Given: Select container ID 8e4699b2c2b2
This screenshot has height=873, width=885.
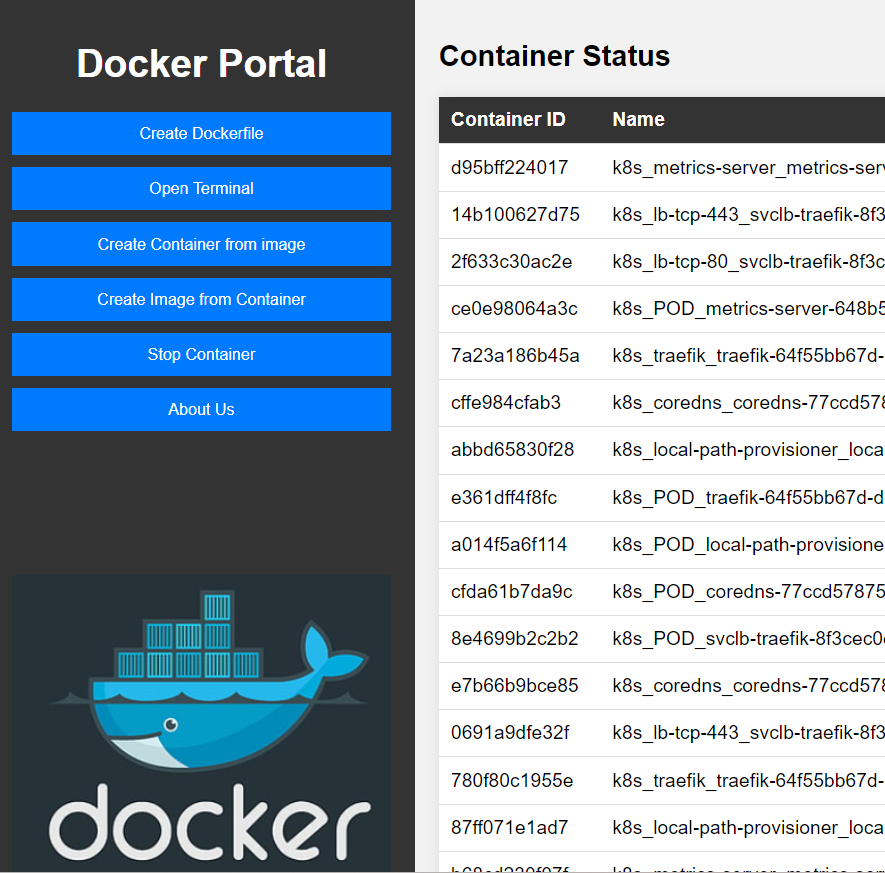Looking at the screenshot, I should click(x=515, y=638).
